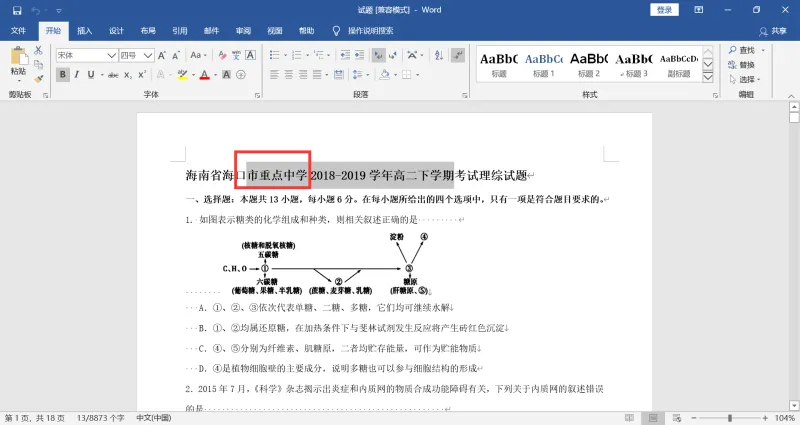Click the Copy icon in clipboard group

(38, 65)
